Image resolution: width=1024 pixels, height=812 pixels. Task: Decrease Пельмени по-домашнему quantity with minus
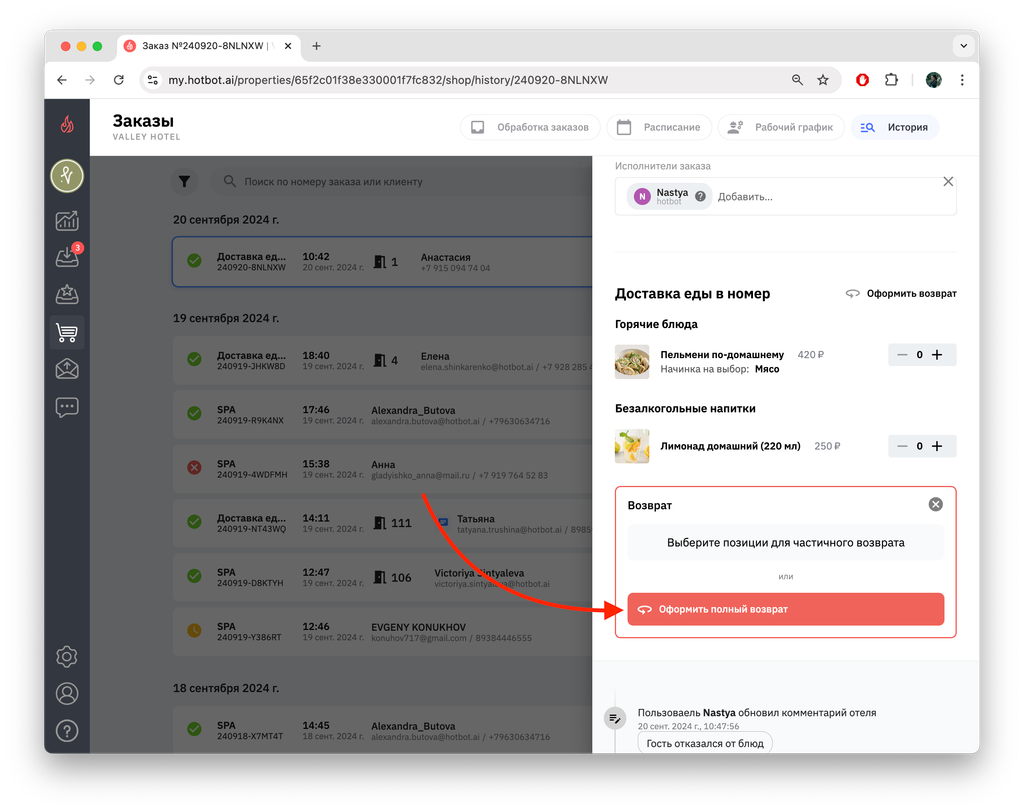(x=902, y=355)
